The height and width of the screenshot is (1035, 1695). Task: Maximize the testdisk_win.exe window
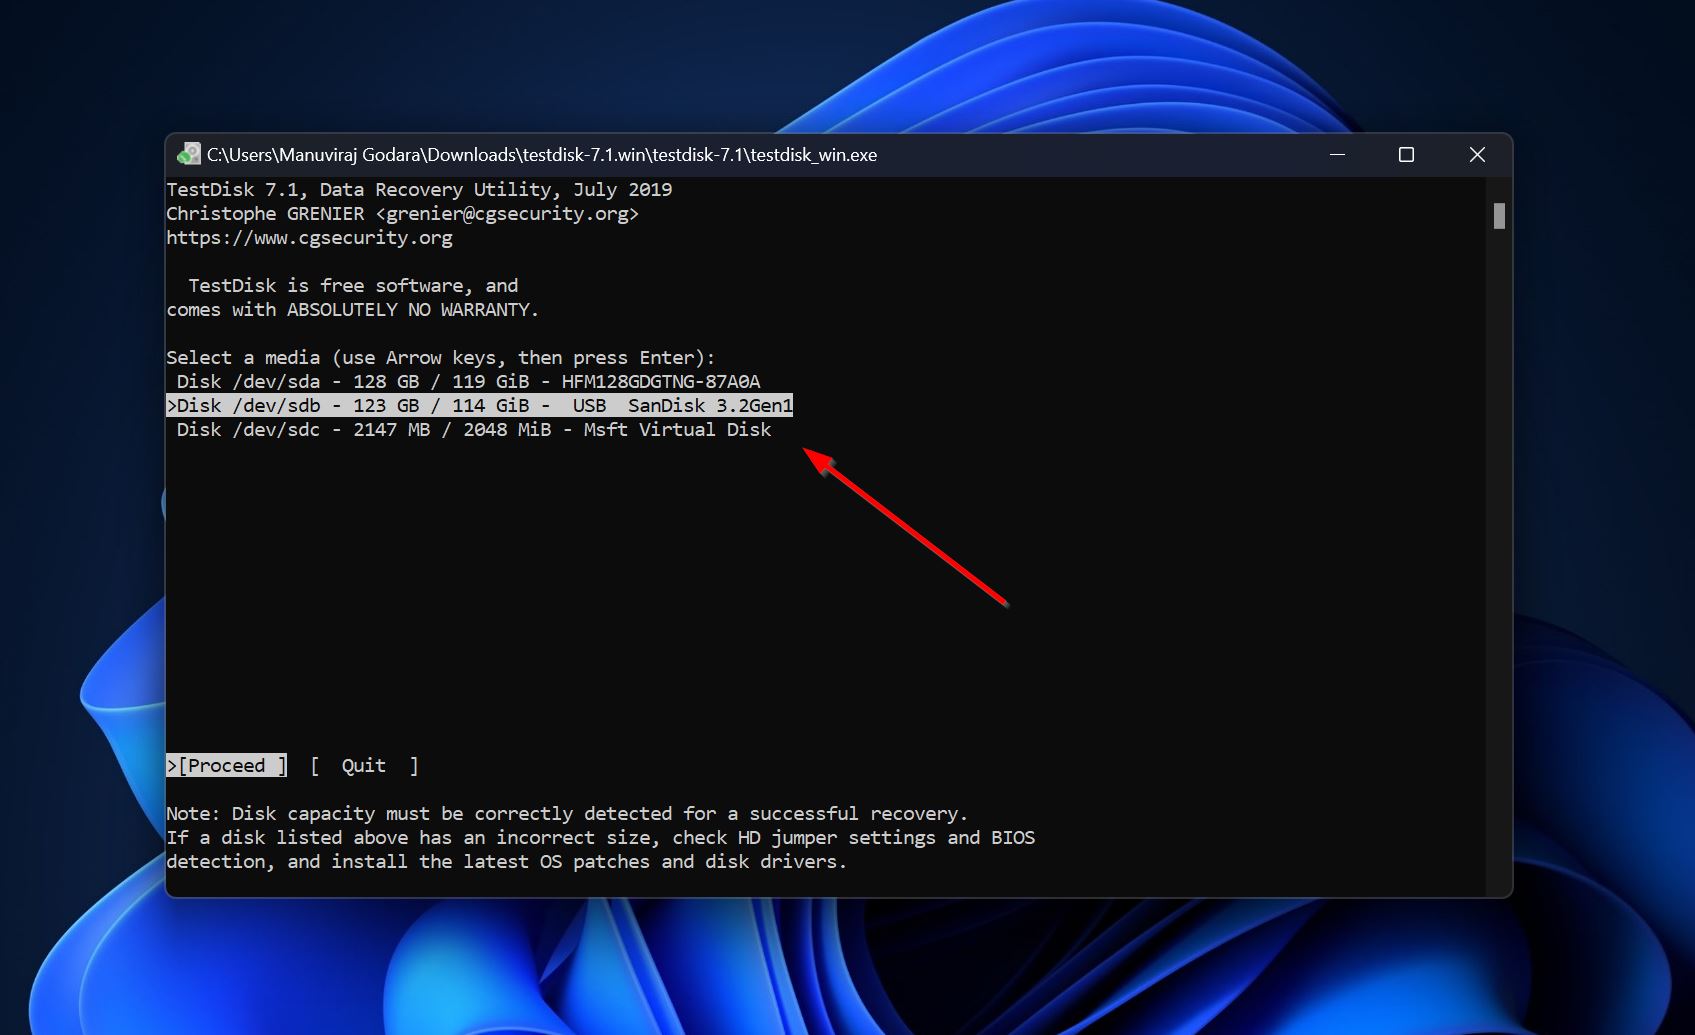point(1406,155)
